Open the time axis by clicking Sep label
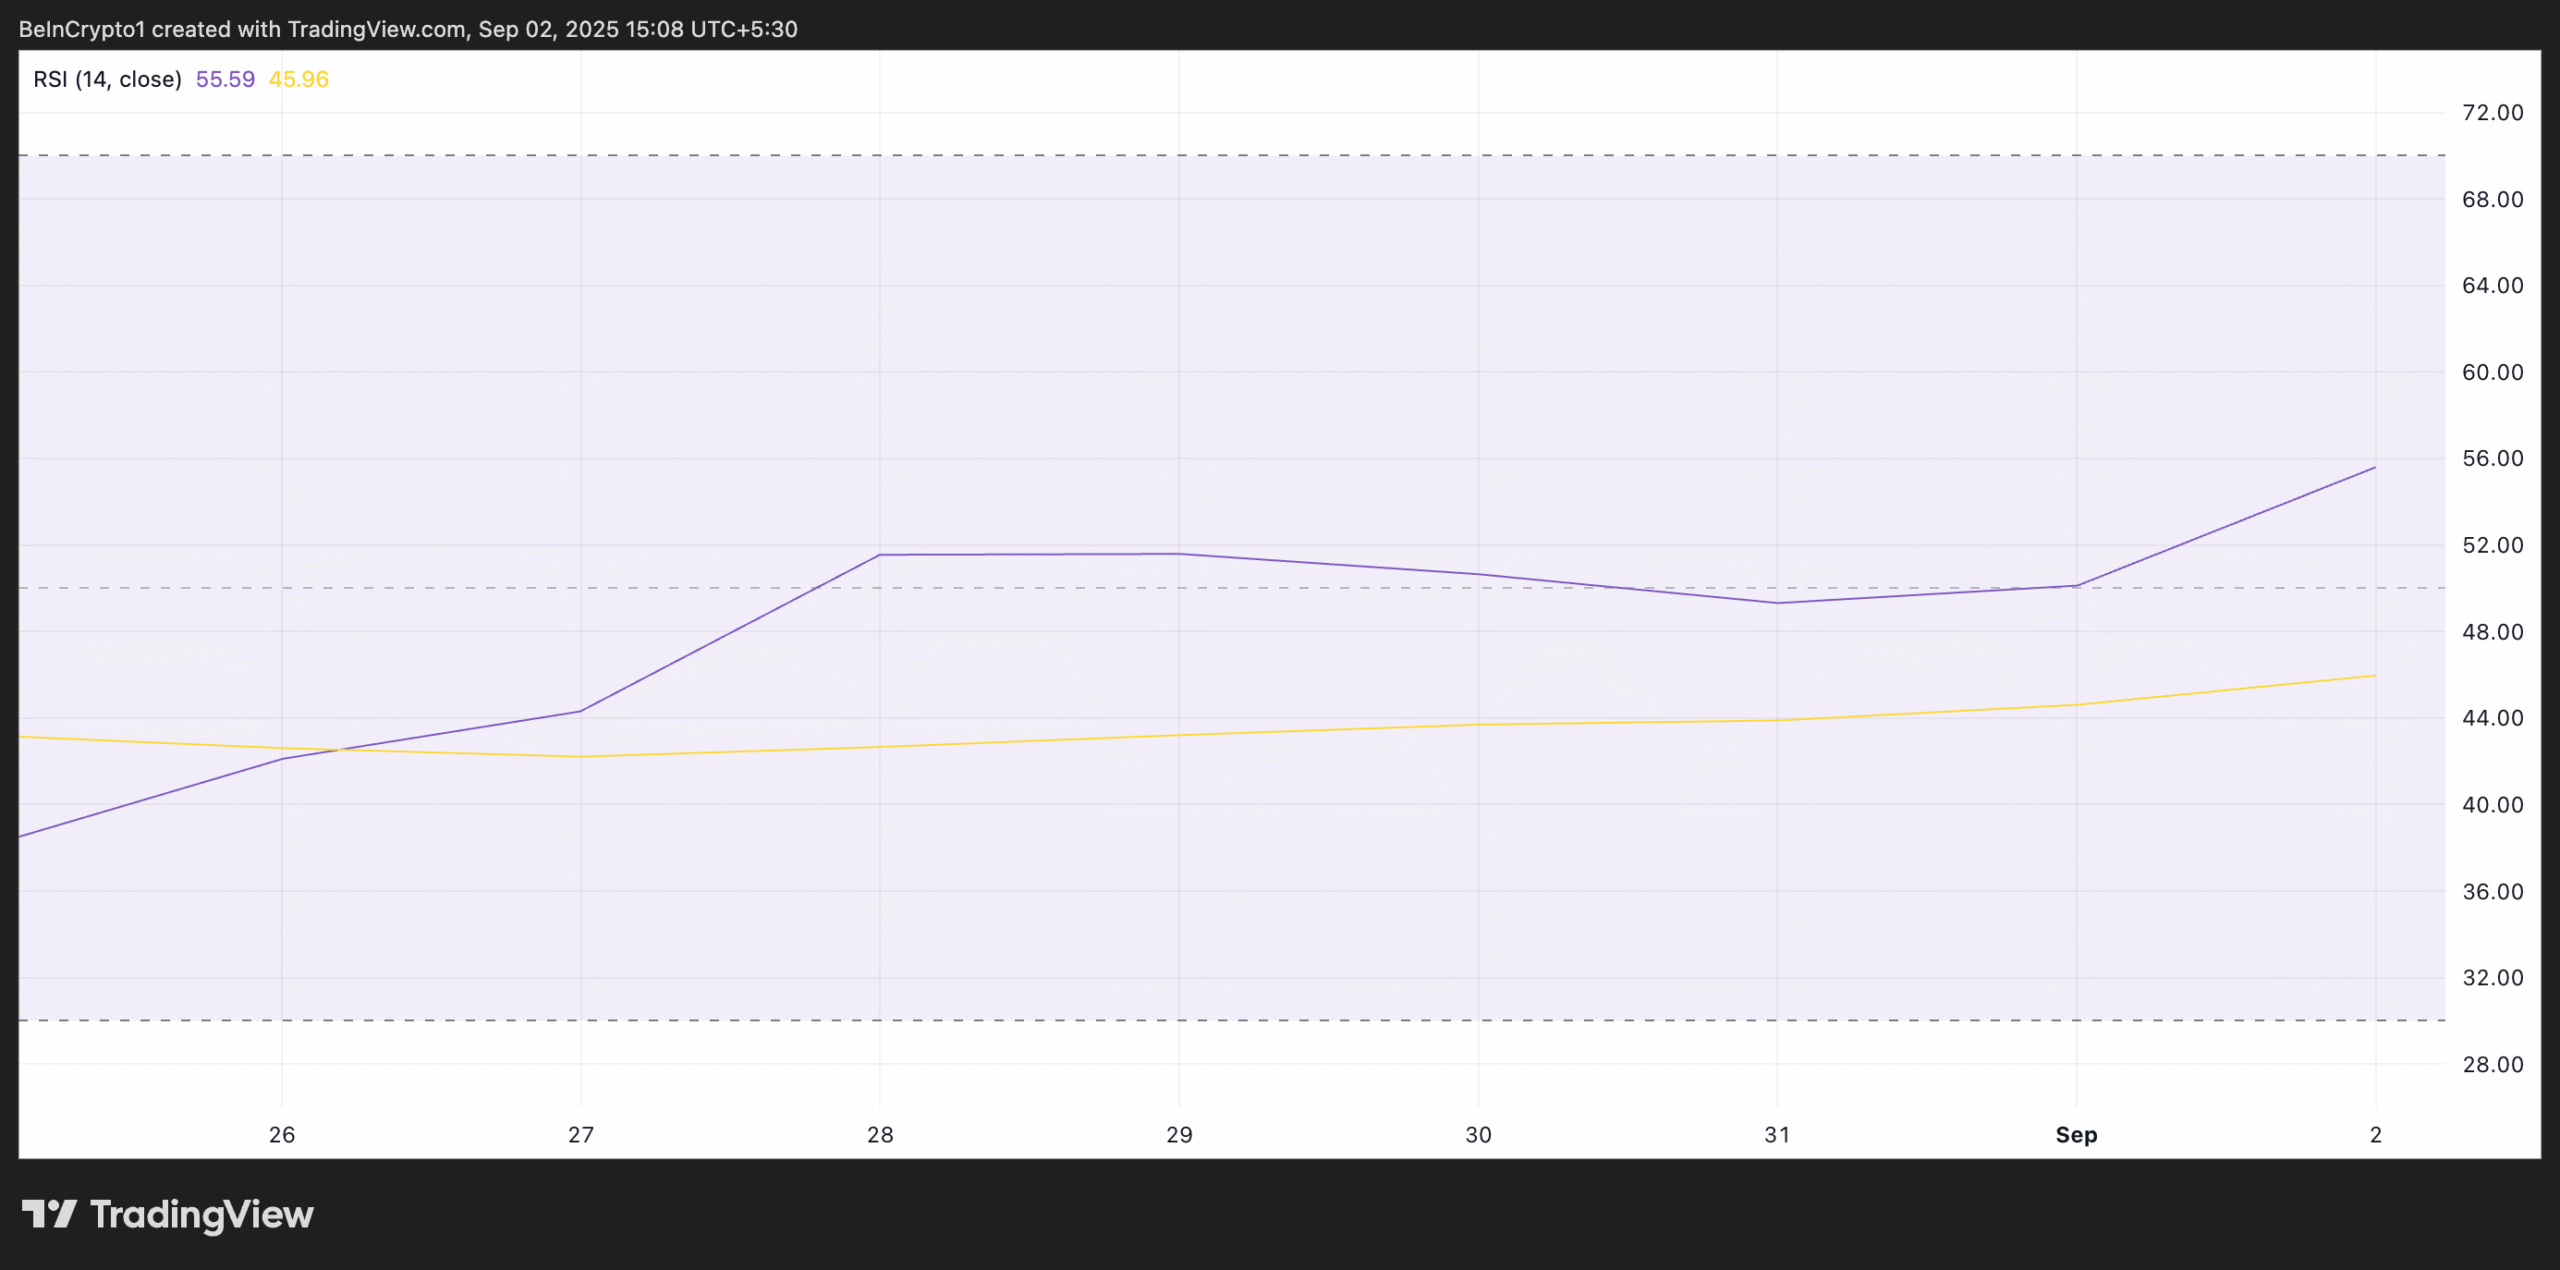The height and width of the screenshot is (1270, 2560). [x=2076, y=1135]
